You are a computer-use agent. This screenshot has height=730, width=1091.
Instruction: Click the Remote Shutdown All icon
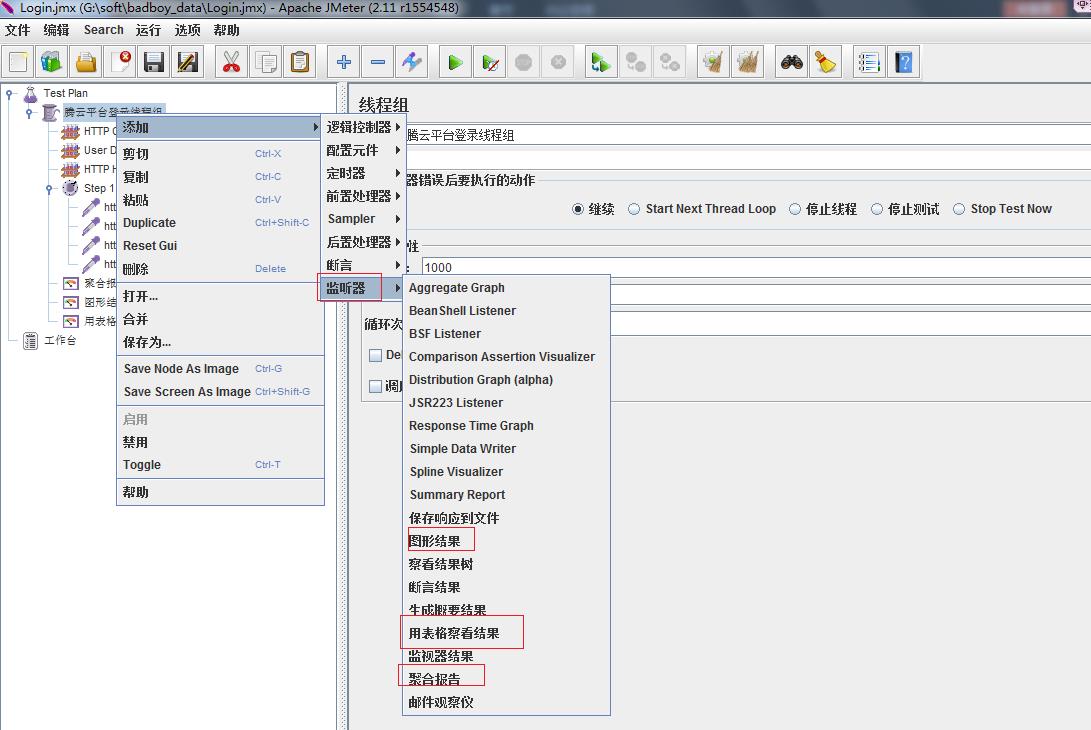pyautogui.click(x=669, y=62)
